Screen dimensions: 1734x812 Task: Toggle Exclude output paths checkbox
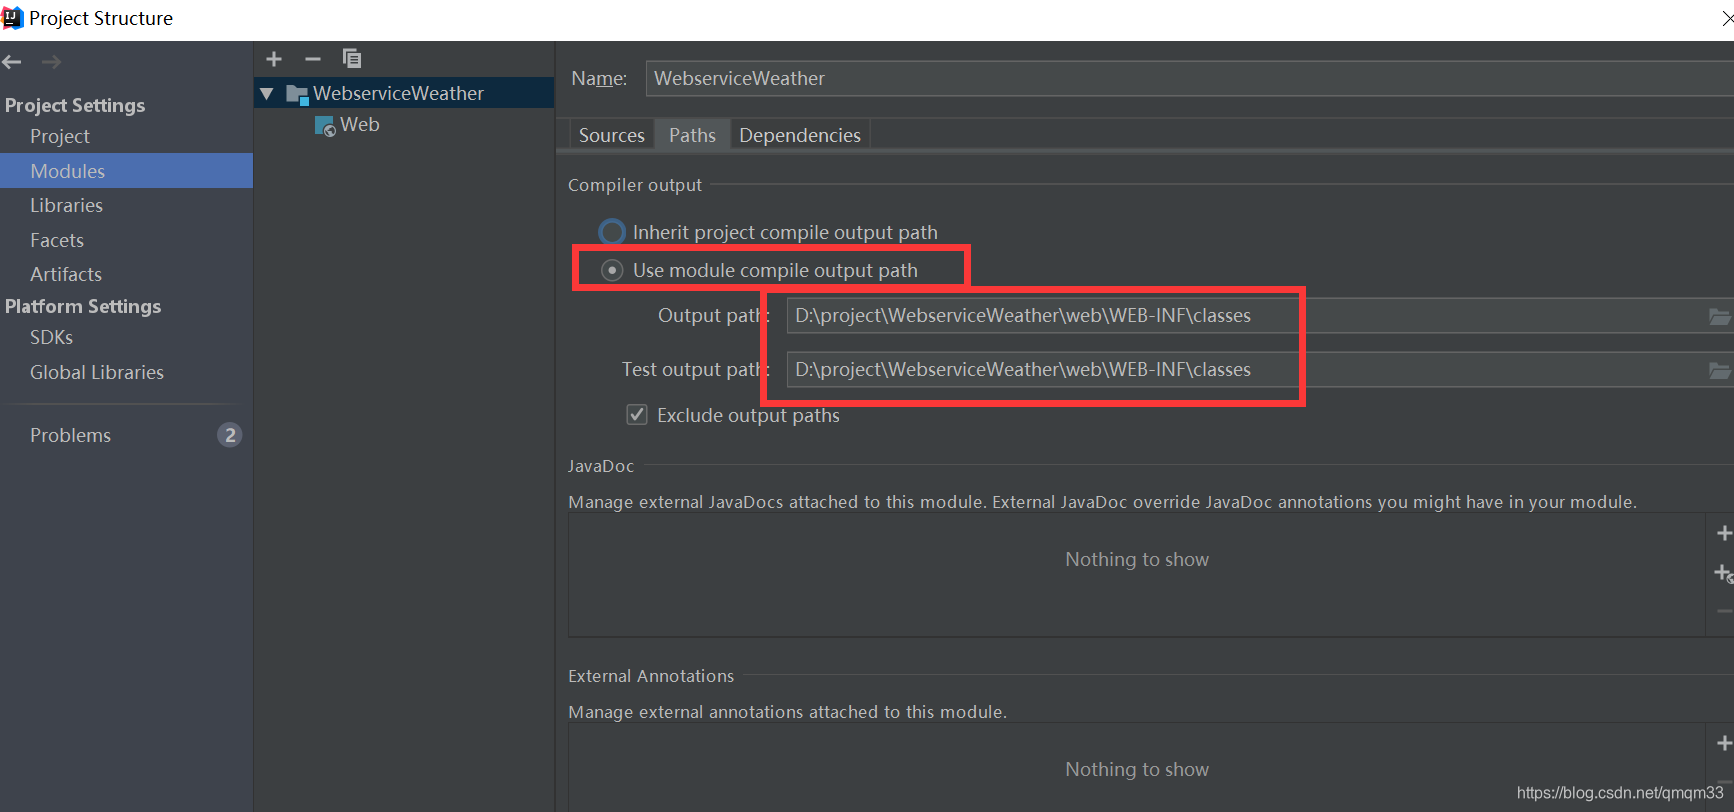coord(637,414)
